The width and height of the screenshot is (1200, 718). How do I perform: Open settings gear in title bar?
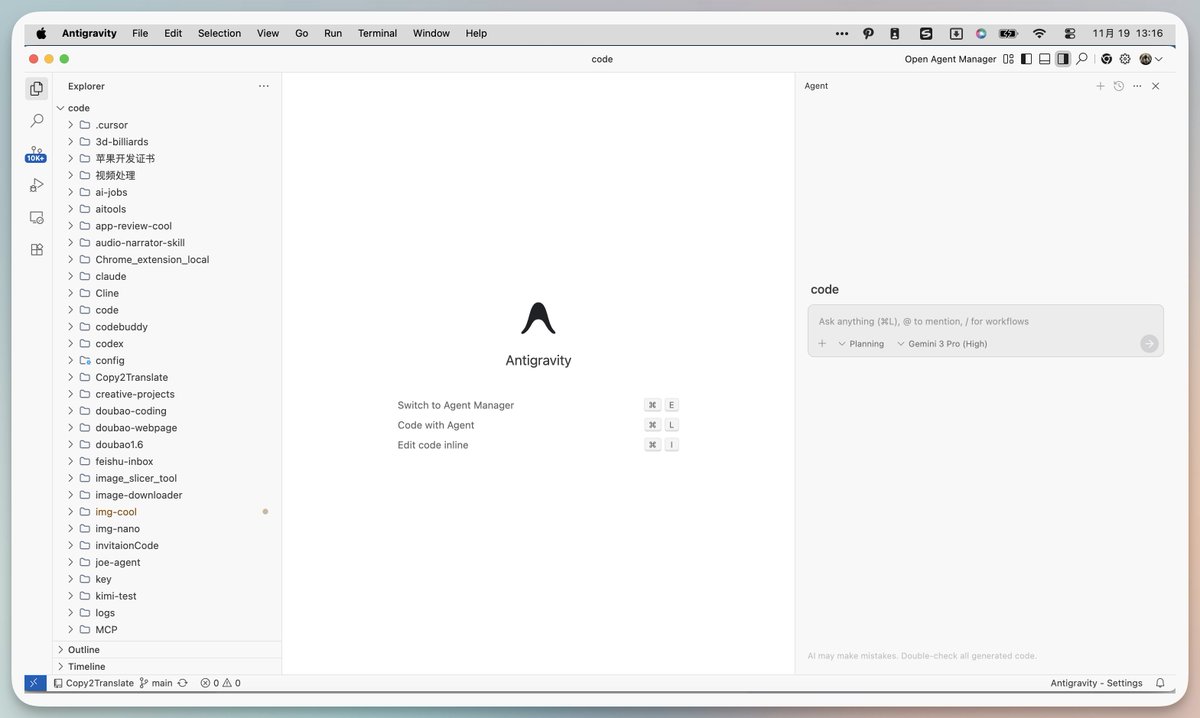pos(1125,59)
